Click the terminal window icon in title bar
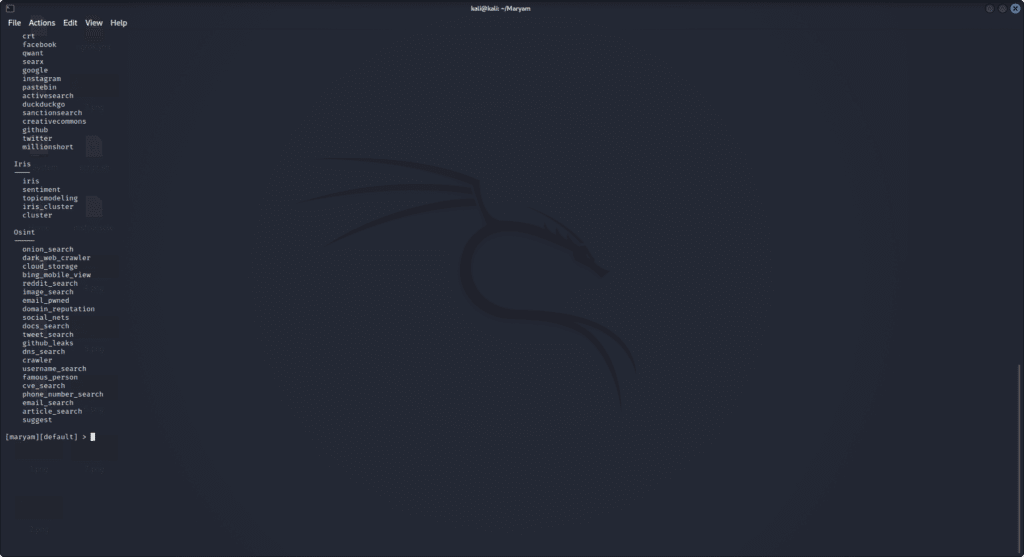This screenshot has height=557, width=1024. pos(9,8)
